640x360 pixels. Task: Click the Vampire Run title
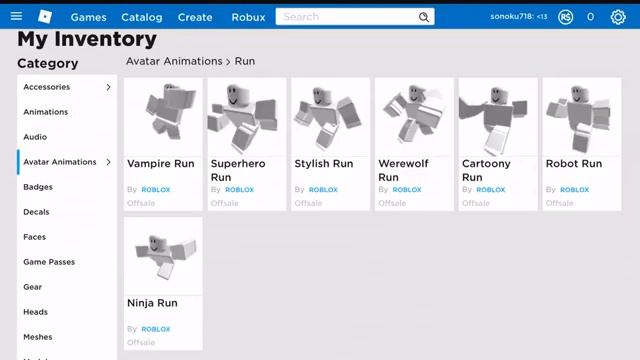coord(161,164)
